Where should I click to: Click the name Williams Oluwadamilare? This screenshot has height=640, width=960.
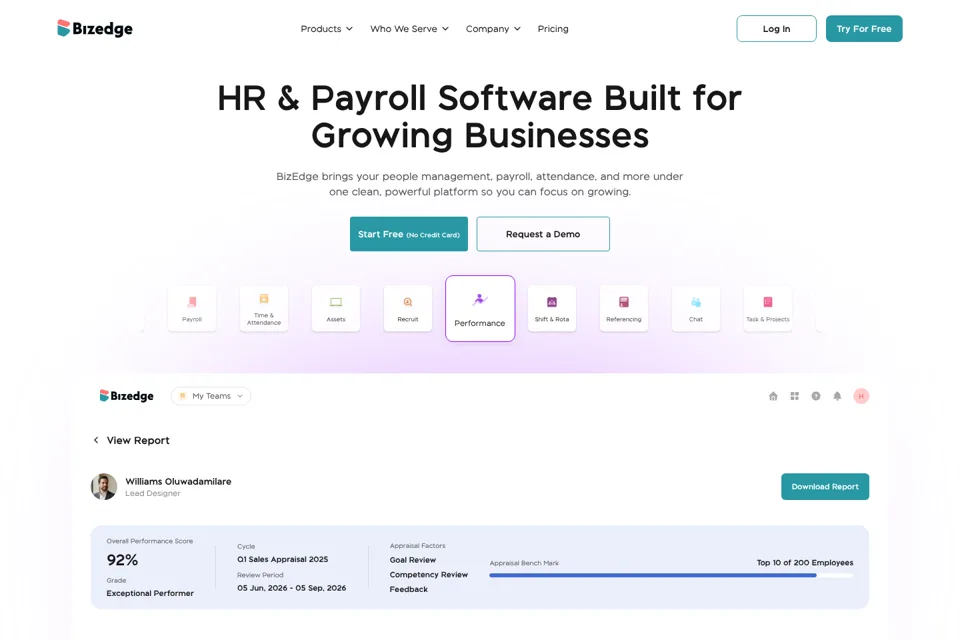(178, 481)
